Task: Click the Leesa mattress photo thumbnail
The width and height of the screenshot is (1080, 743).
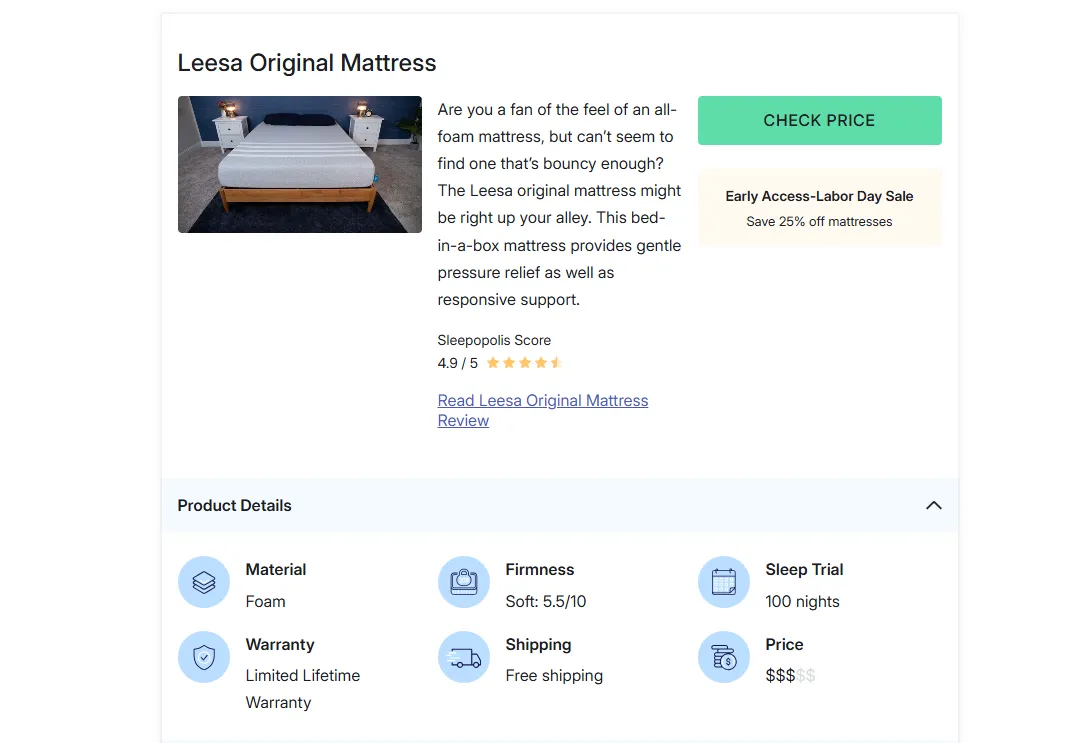Action: coord(299,165)
